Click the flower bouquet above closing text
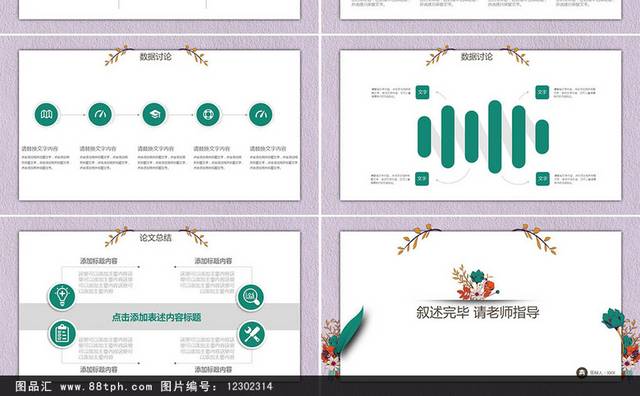 coord(476,283)
